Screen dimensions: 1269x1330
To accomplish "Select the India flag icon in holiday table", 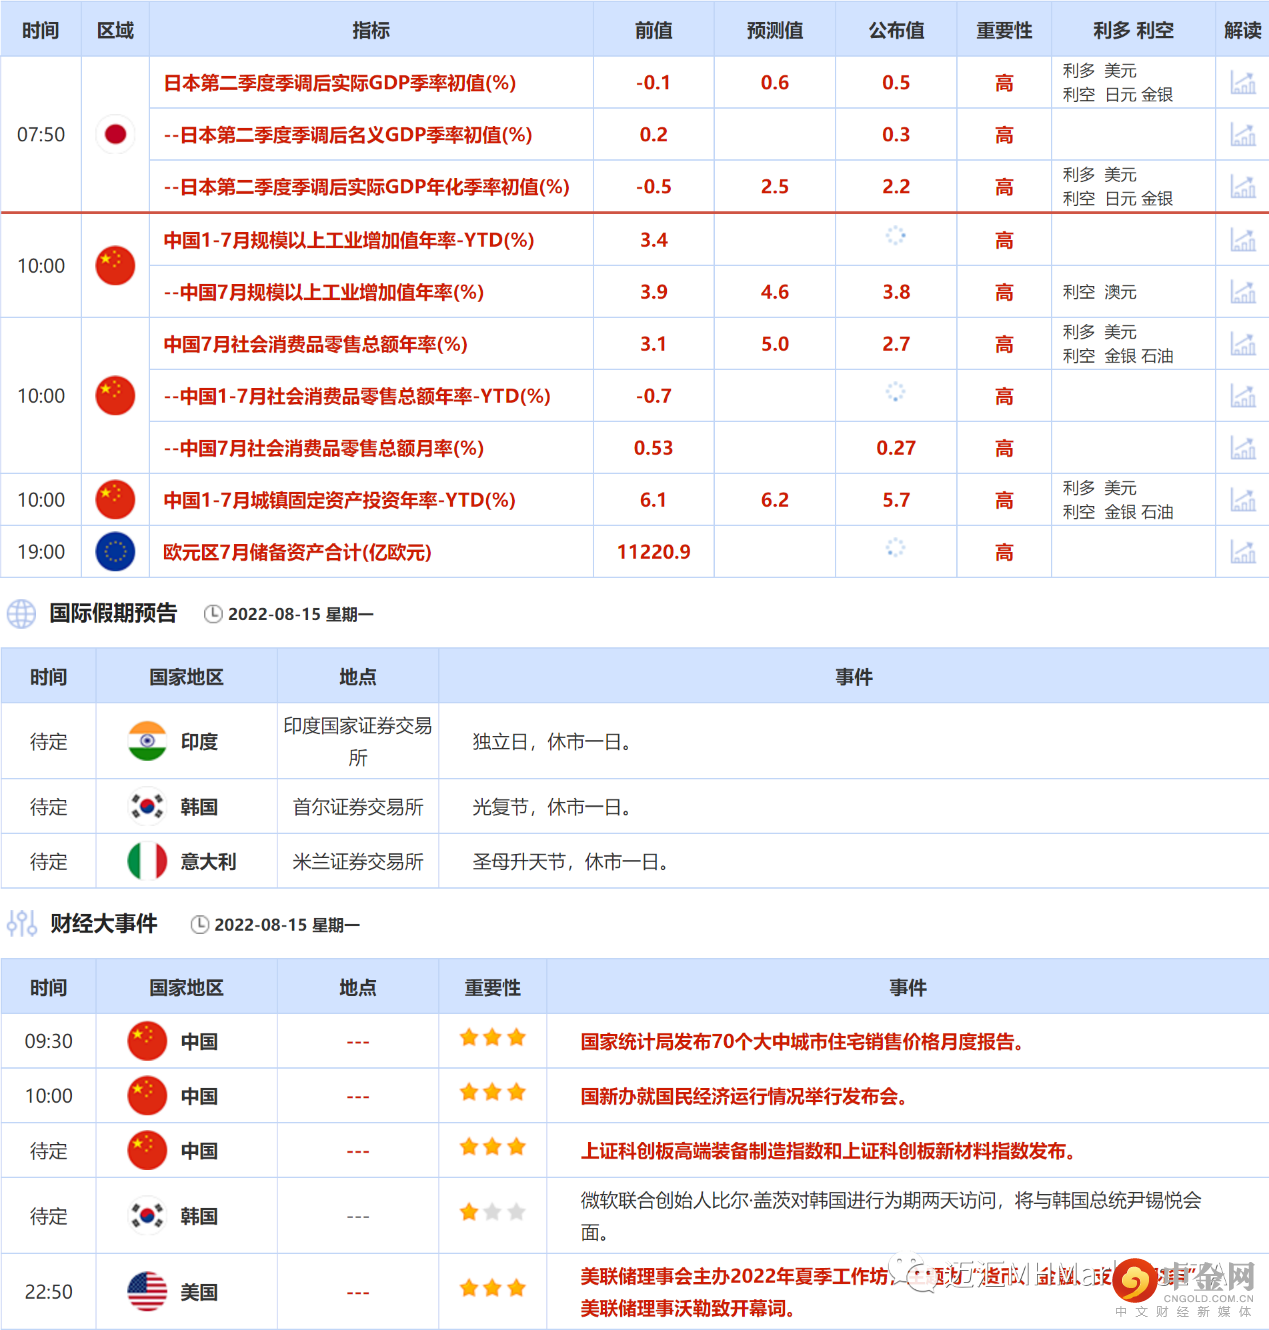I will [x=146, y=741].
